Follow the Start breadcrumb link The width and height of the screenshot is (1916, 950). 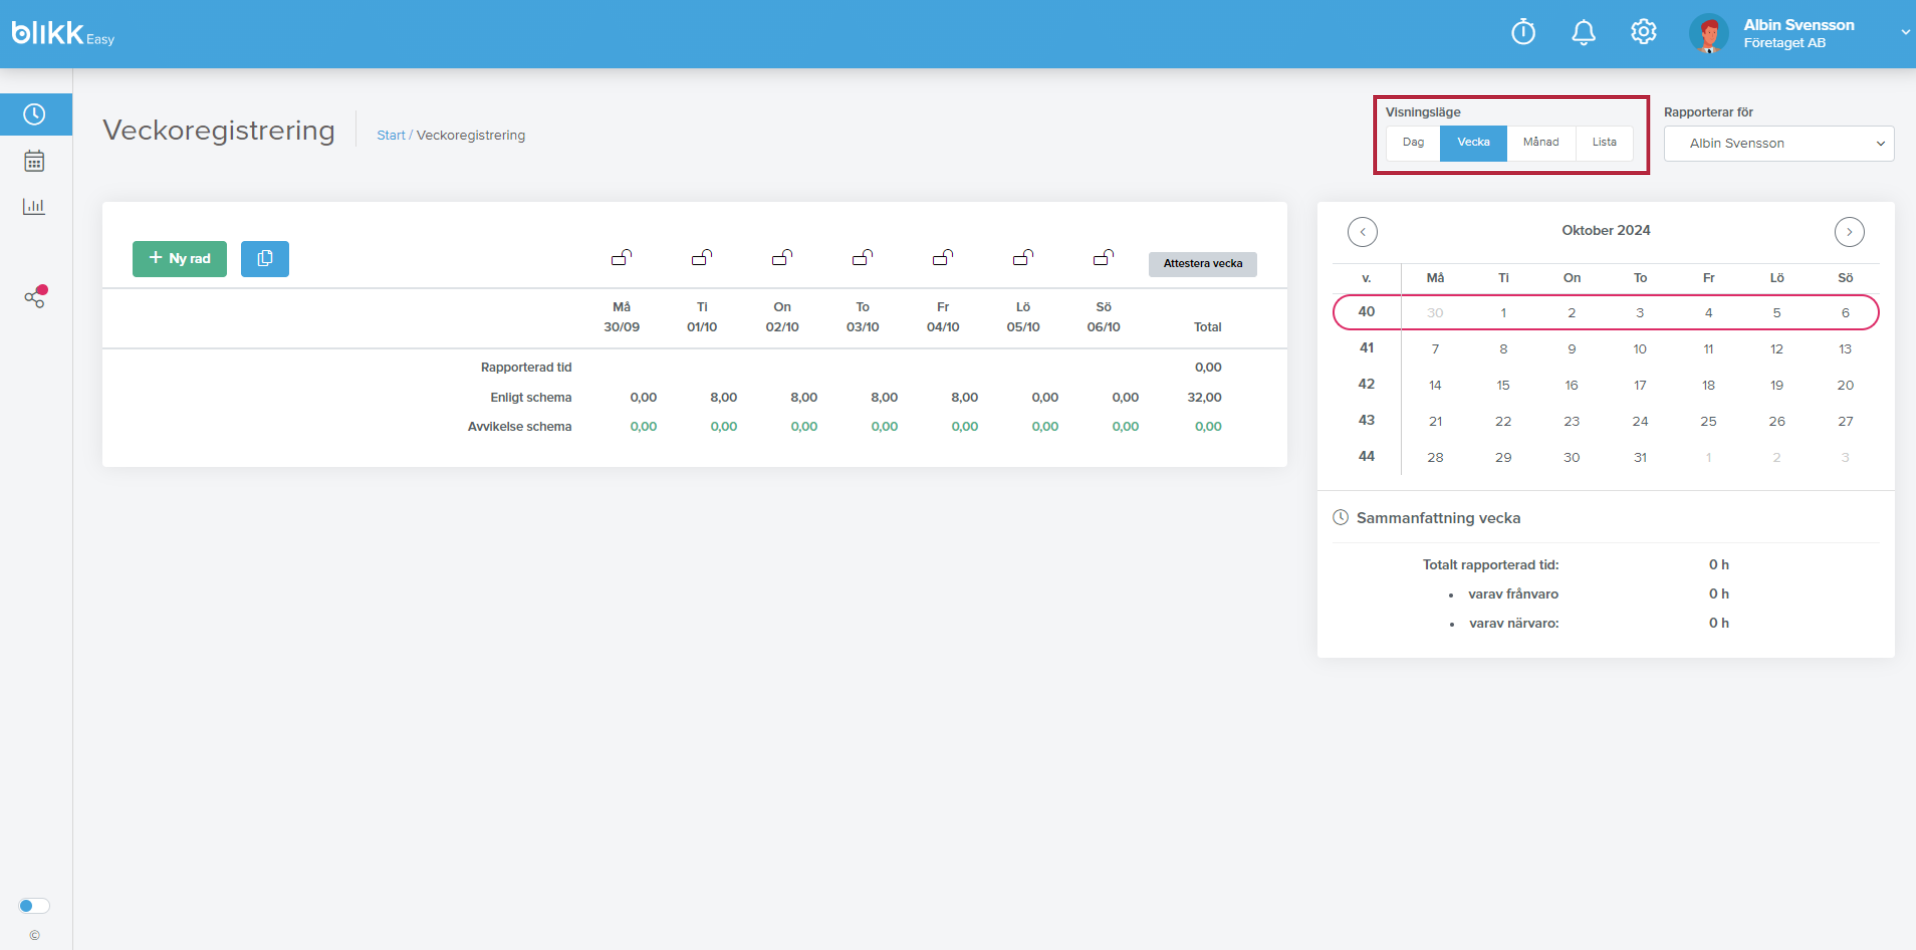tap(391, 135)
